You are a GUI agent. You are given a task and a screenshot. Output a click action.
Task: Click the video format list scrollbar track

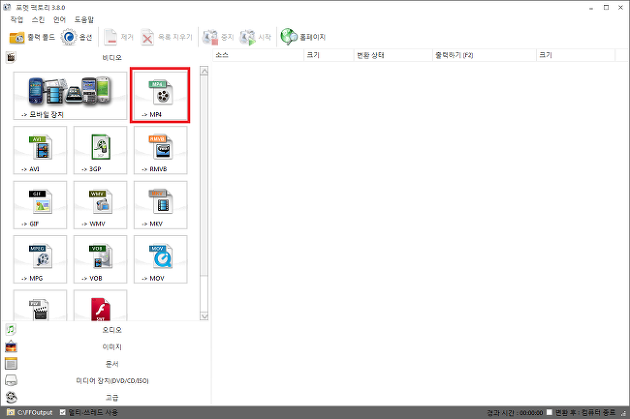coord(204,293)
